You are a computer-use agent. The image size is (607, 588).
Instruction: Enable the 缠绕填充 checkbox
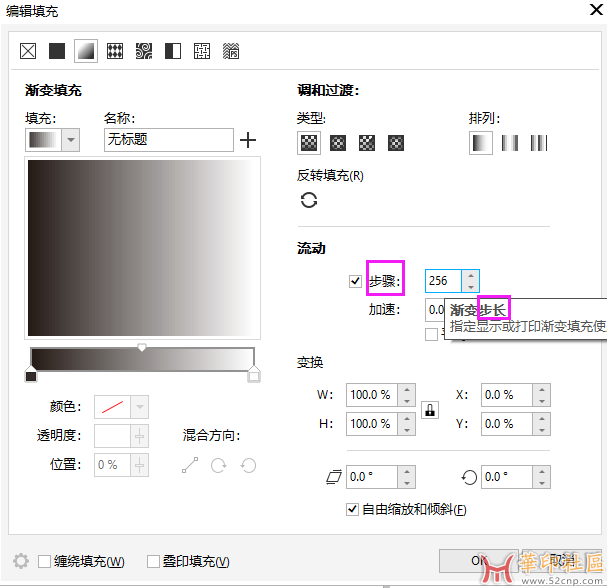pos(44,561)
